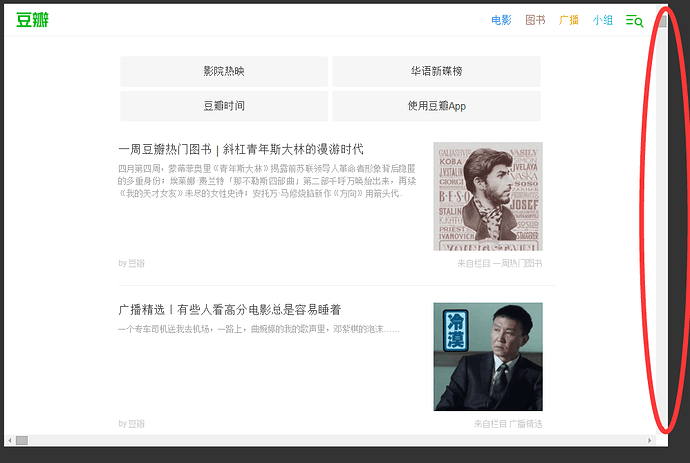Click the horizontal scrollbar left arrow
The image size is (690, 463).
10,440
